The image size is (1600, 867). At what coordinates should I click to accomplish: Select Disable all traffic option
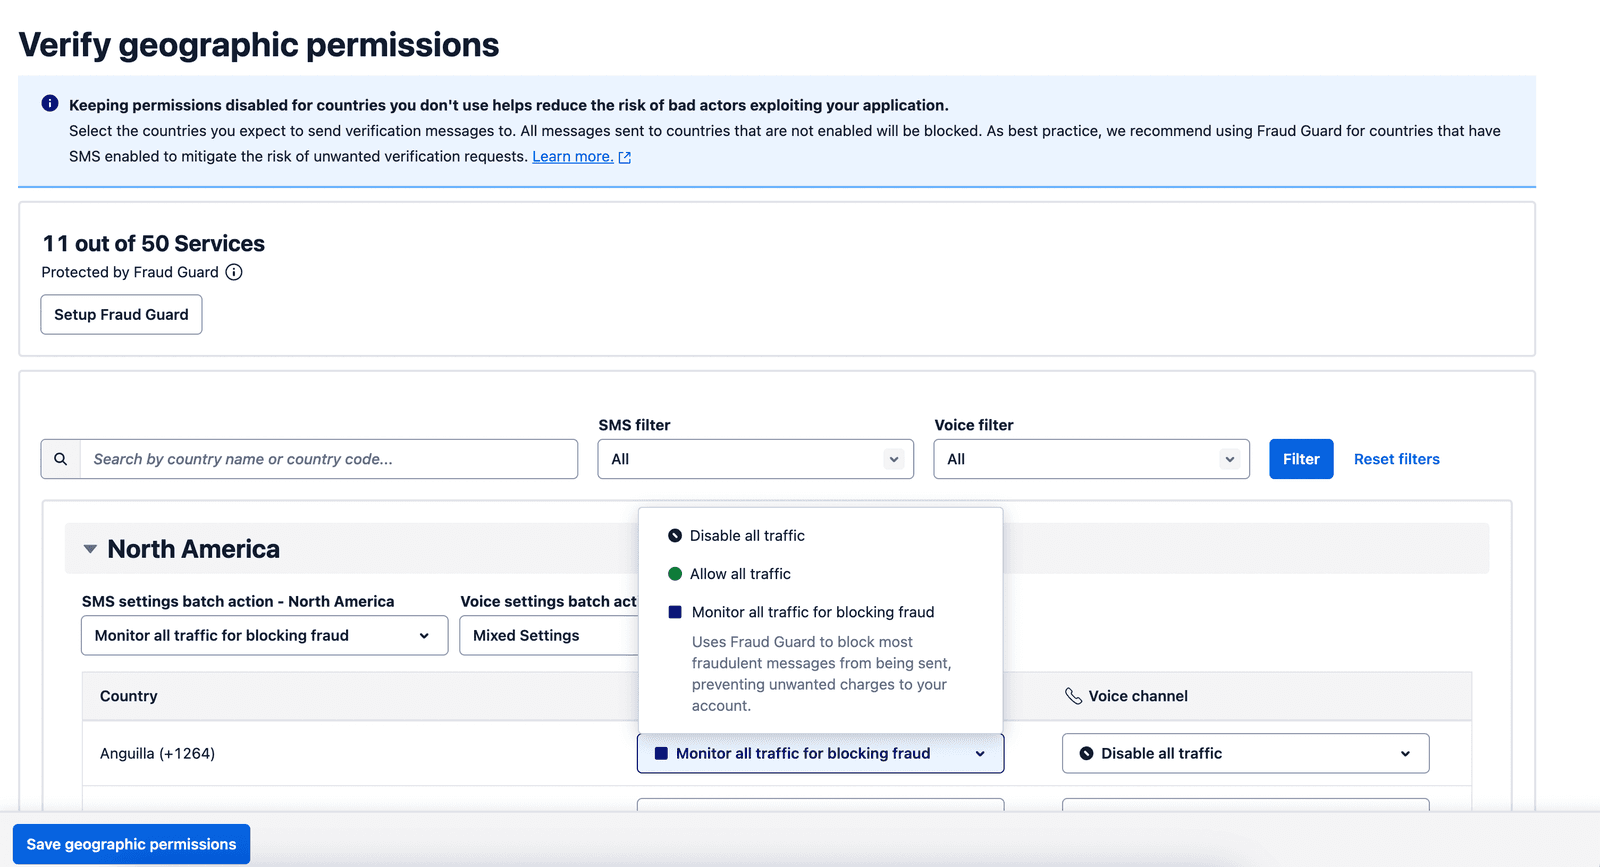coord(747,536)
